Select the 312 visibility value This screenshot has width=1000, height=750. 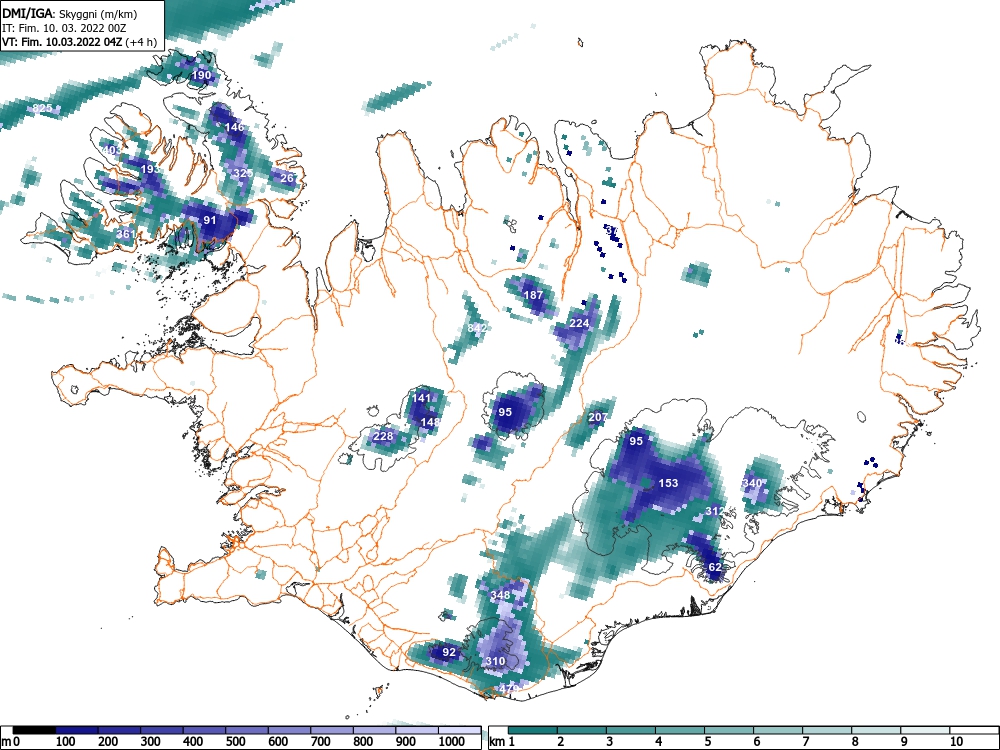(715, 511)
